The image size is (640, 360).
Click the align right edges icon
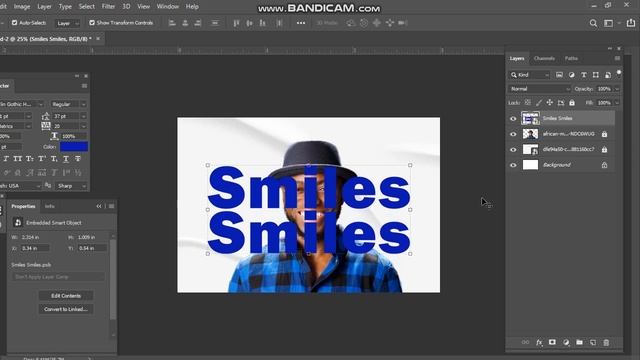pos(198,23)
